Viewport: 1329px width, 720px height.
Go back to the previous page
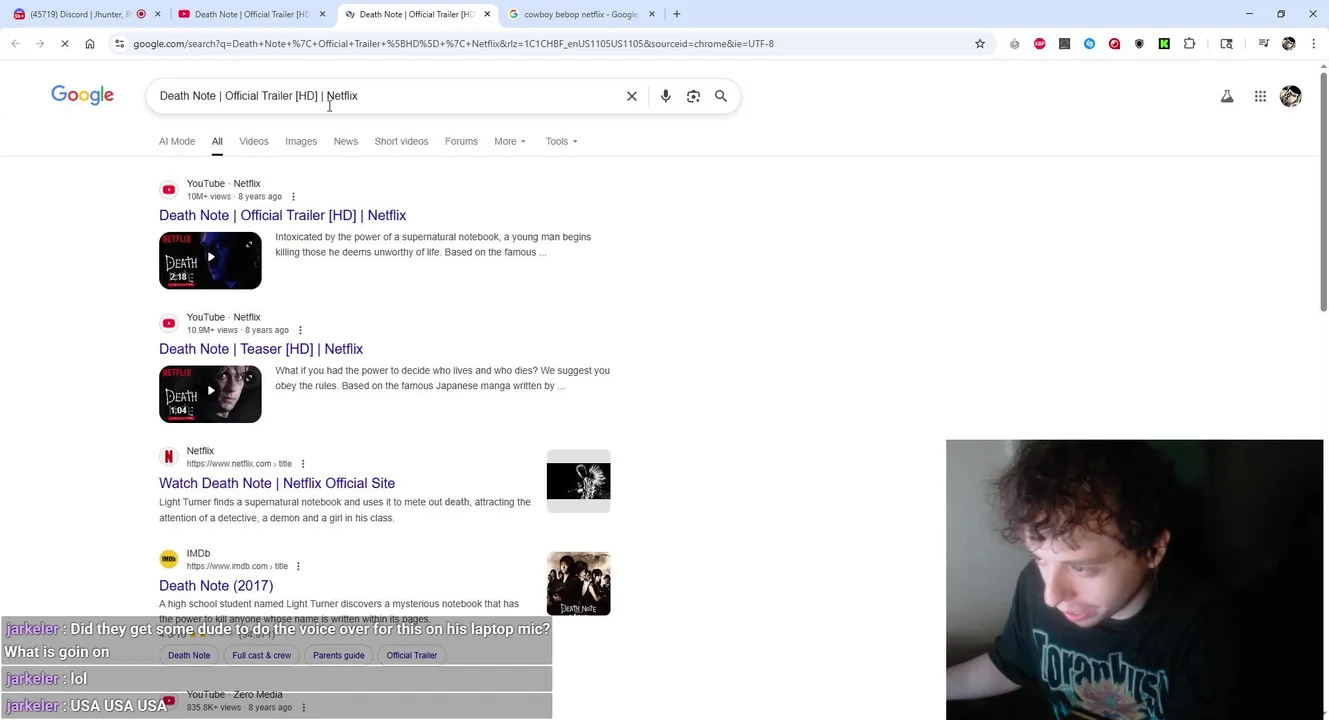pyautogui.click(x=15, y=44)
